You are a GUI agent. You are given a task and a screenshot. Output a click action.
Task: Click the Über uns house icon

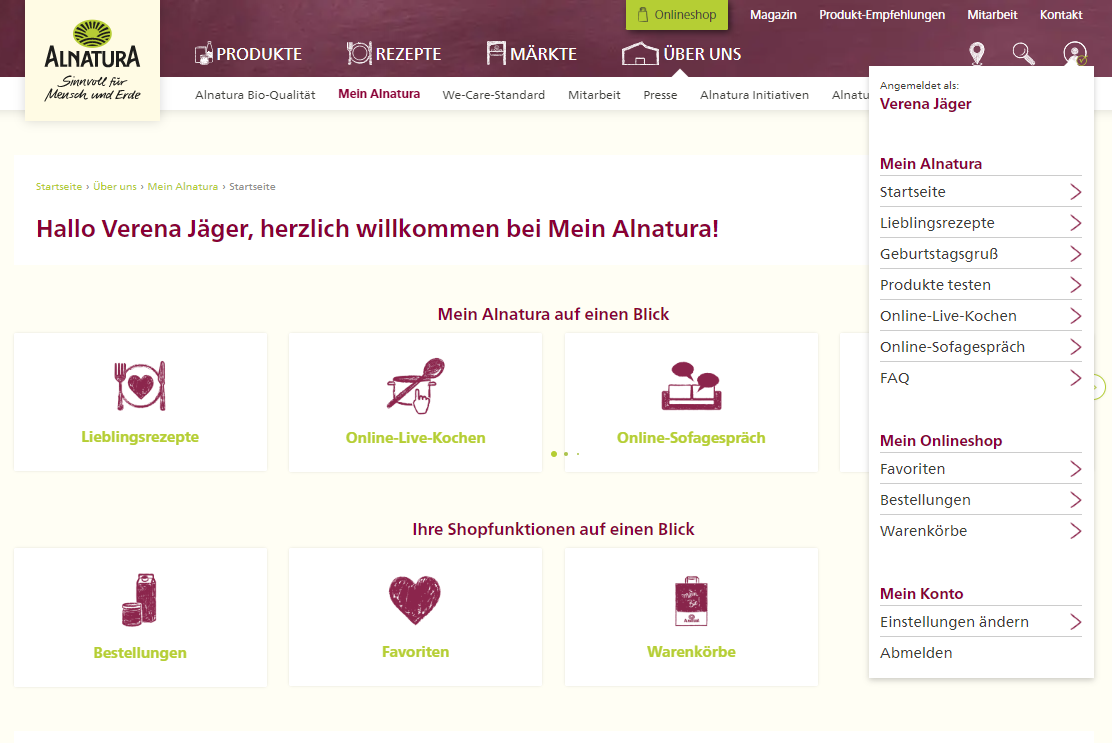640,53
